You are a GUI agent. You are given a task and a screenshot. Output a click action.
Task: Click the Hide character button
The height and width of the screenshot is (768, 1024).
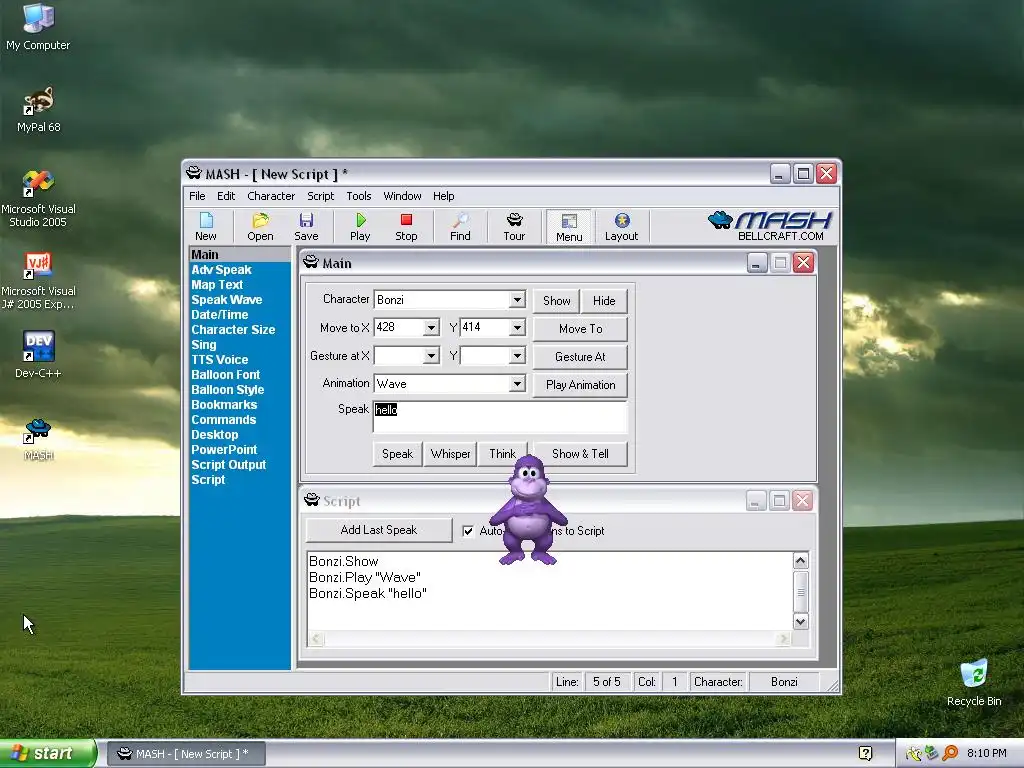604,301
